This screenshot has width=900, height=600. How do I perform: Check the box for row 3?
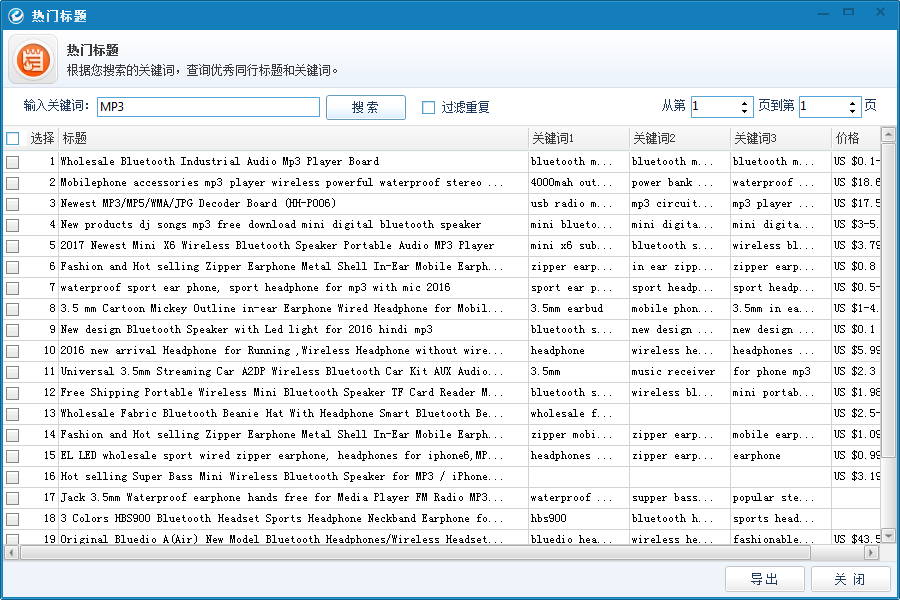point(12,204)
